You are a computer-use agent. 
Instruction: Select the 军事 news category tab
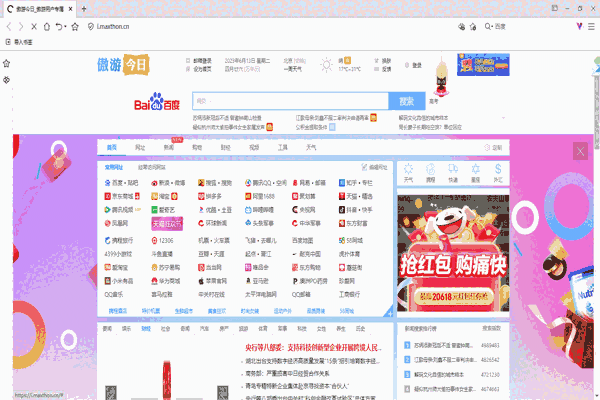(x=282, y=328)
